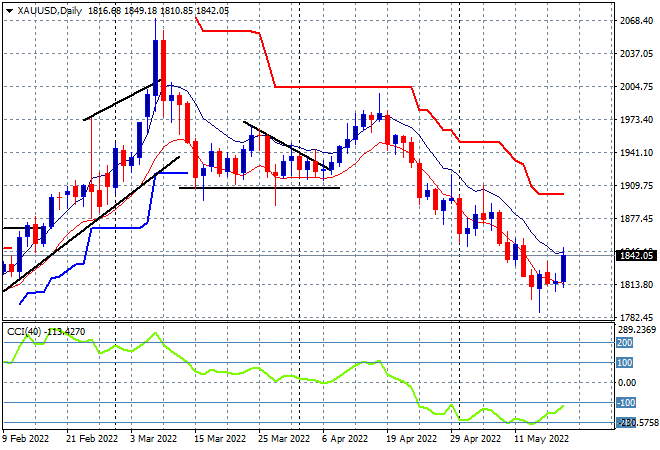Screen dimensions: 660x450
Task: Click the latest blue candle at chart's right edge
Action: pyautogui.click(x=564, y=268)
